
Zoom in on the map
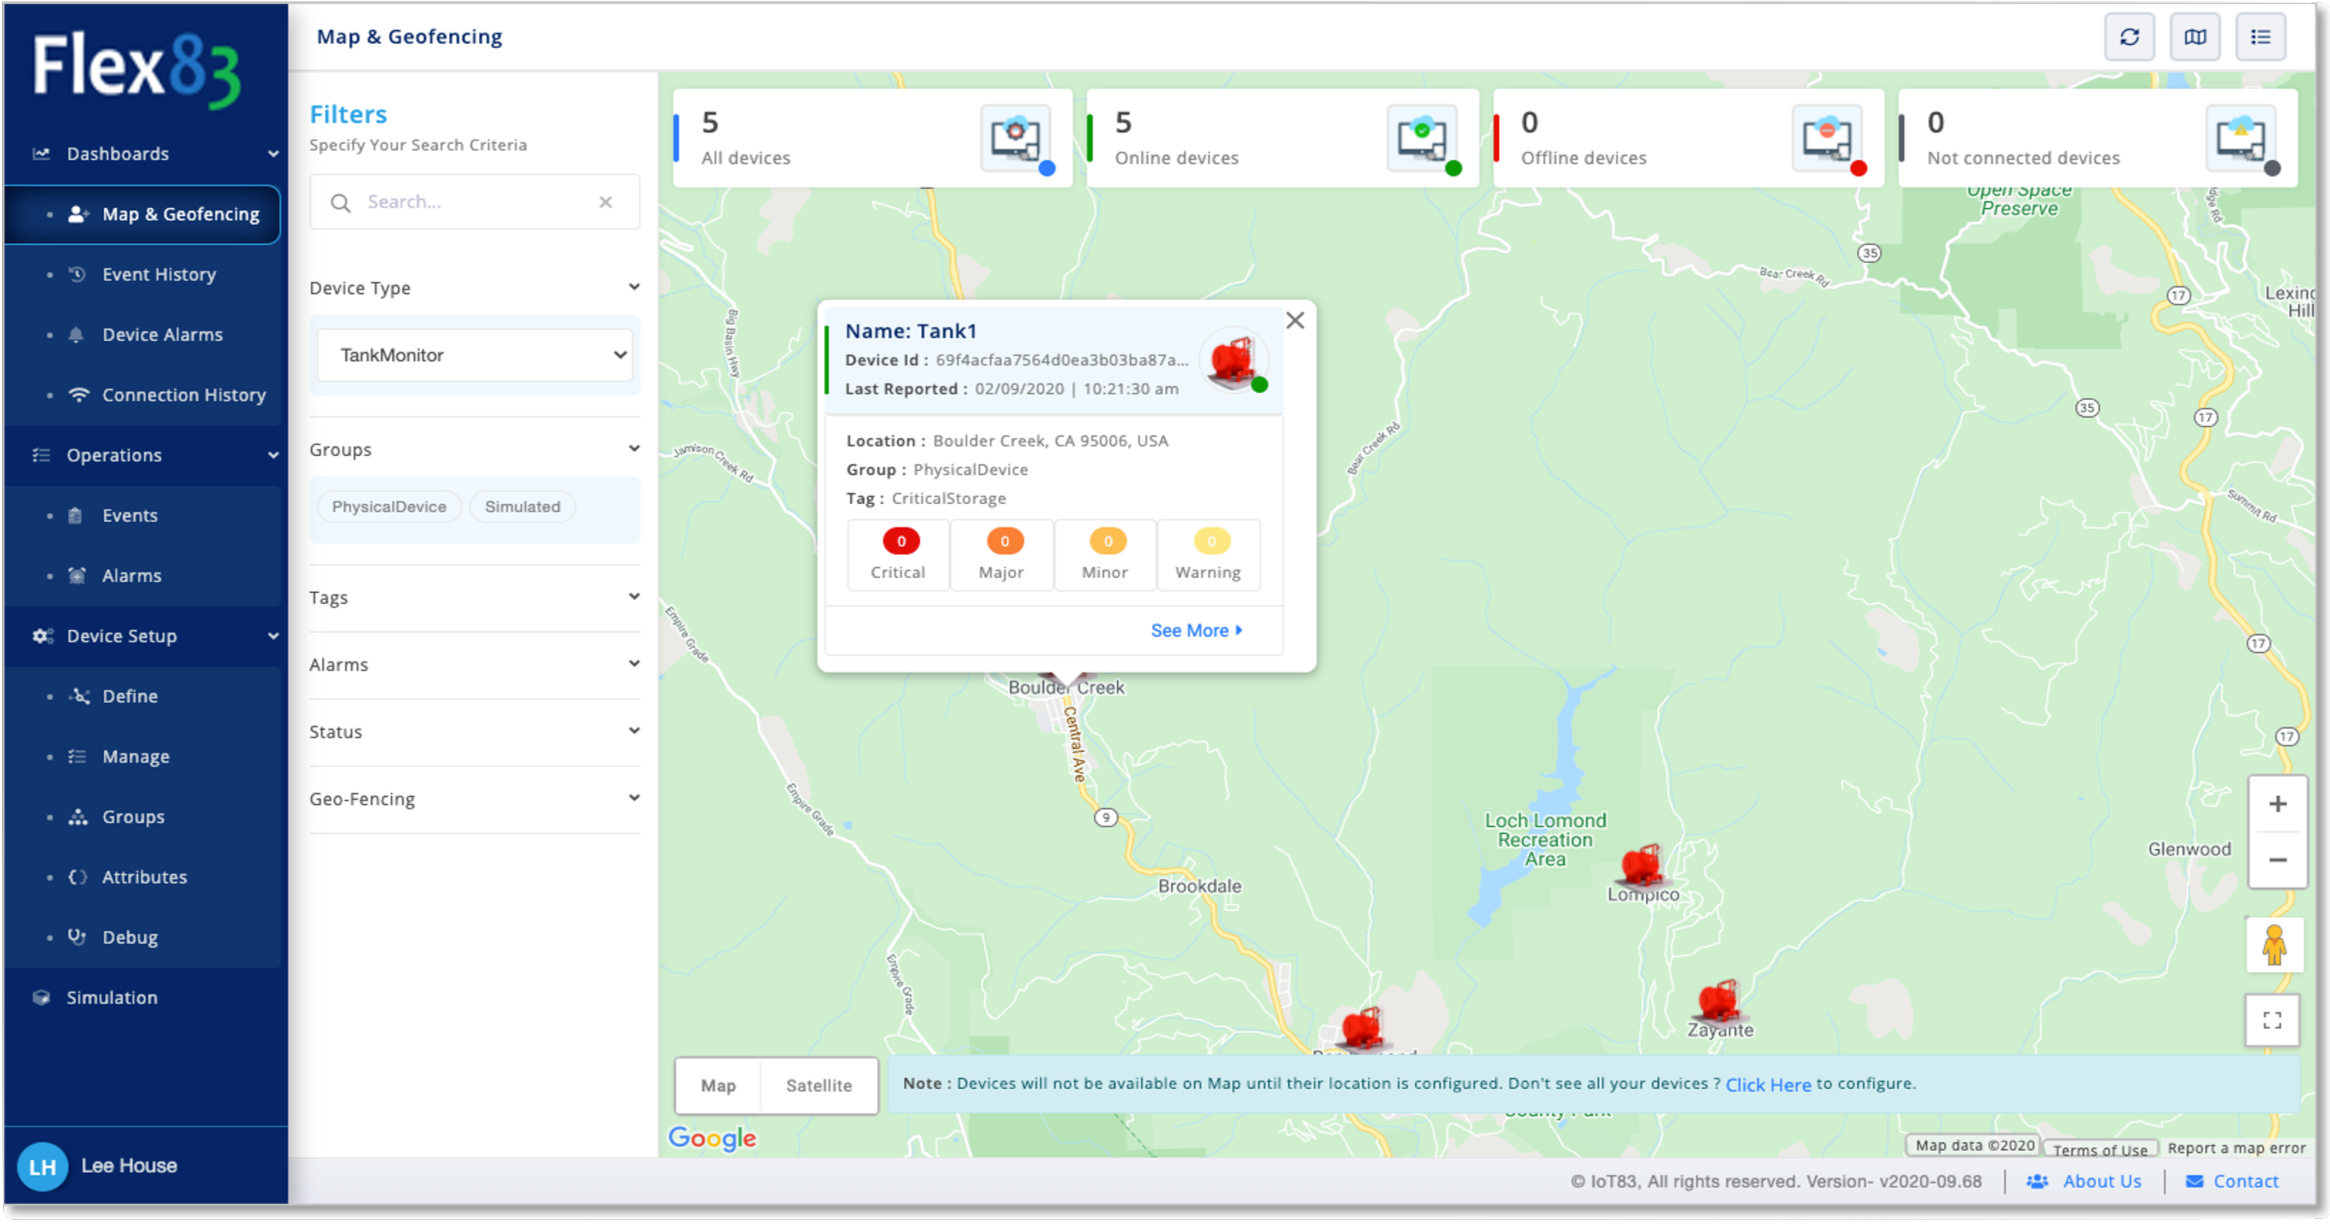coord(2277,804)
